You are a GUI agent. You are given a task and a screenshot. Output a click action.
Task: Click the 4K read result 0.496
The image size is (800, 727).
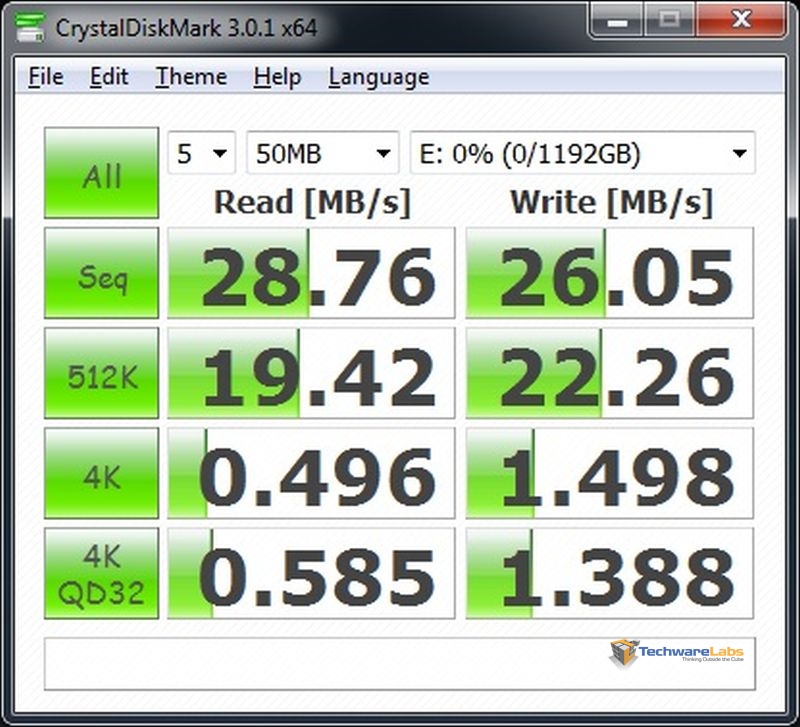[311, 473]
